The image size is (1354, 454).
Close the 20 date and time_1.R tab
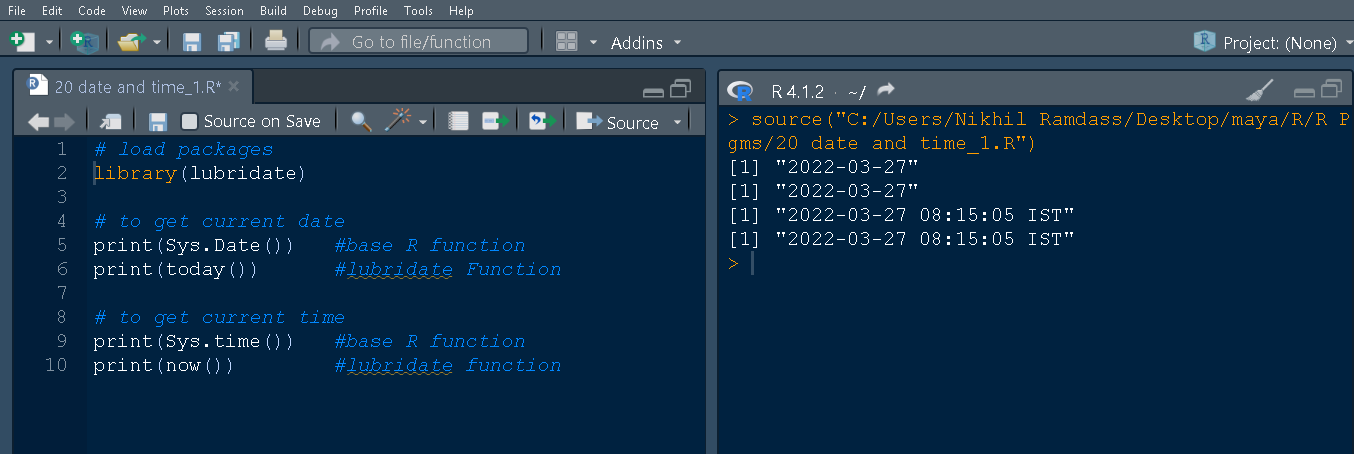pyautogui.click(x=234, y=87)
